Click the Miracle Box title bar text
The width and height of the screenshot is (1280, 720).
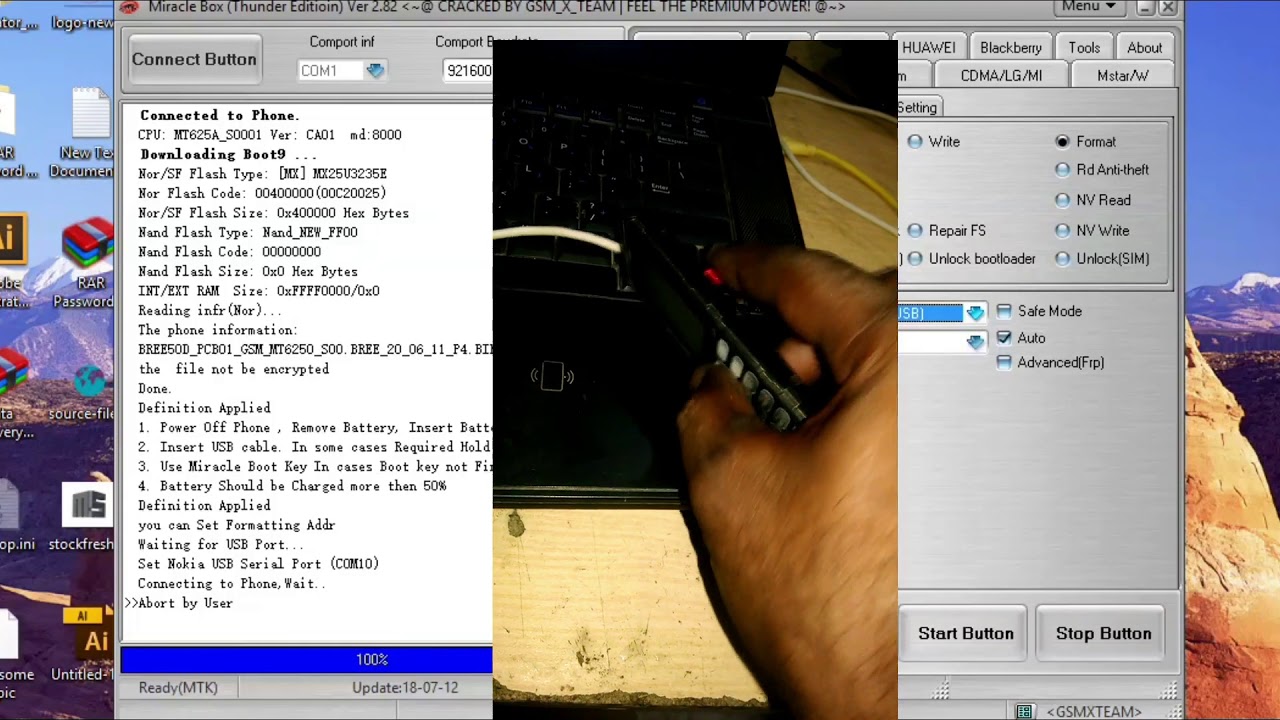[x=497, y=7]
